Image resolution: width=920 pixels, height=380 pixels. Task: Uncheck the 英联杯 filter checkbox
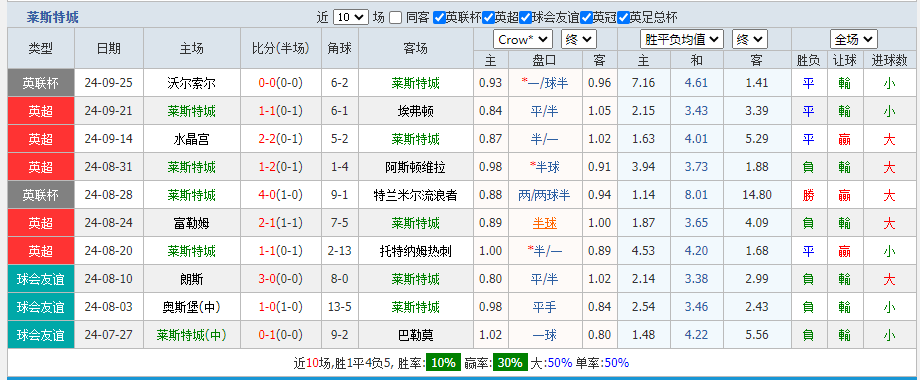[439, 18]
